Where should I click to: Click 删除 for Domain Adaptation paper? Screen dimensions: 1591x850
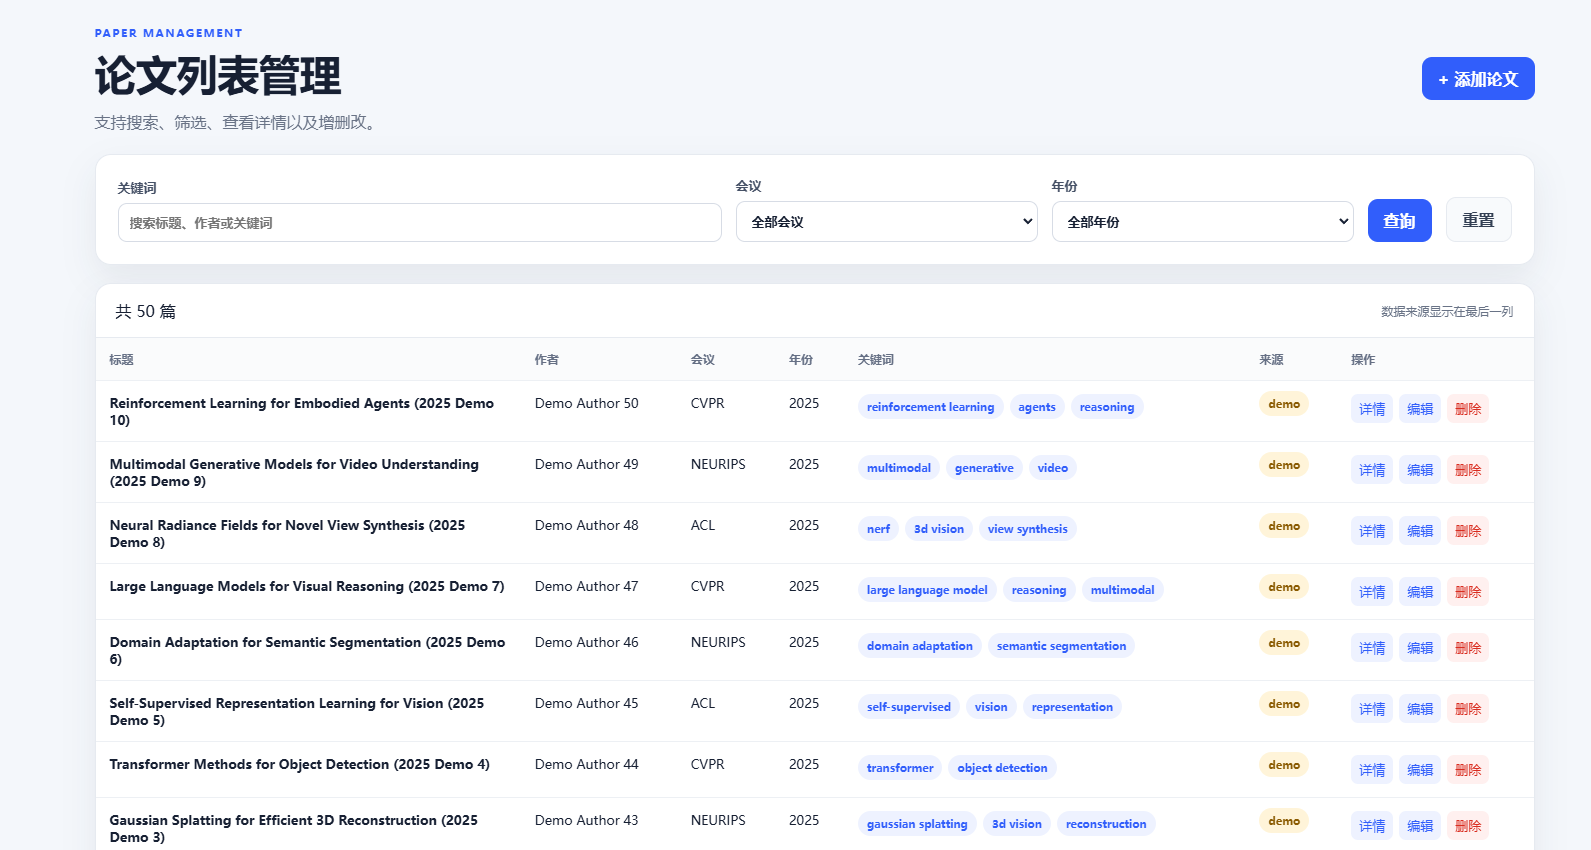(1468, 647)
